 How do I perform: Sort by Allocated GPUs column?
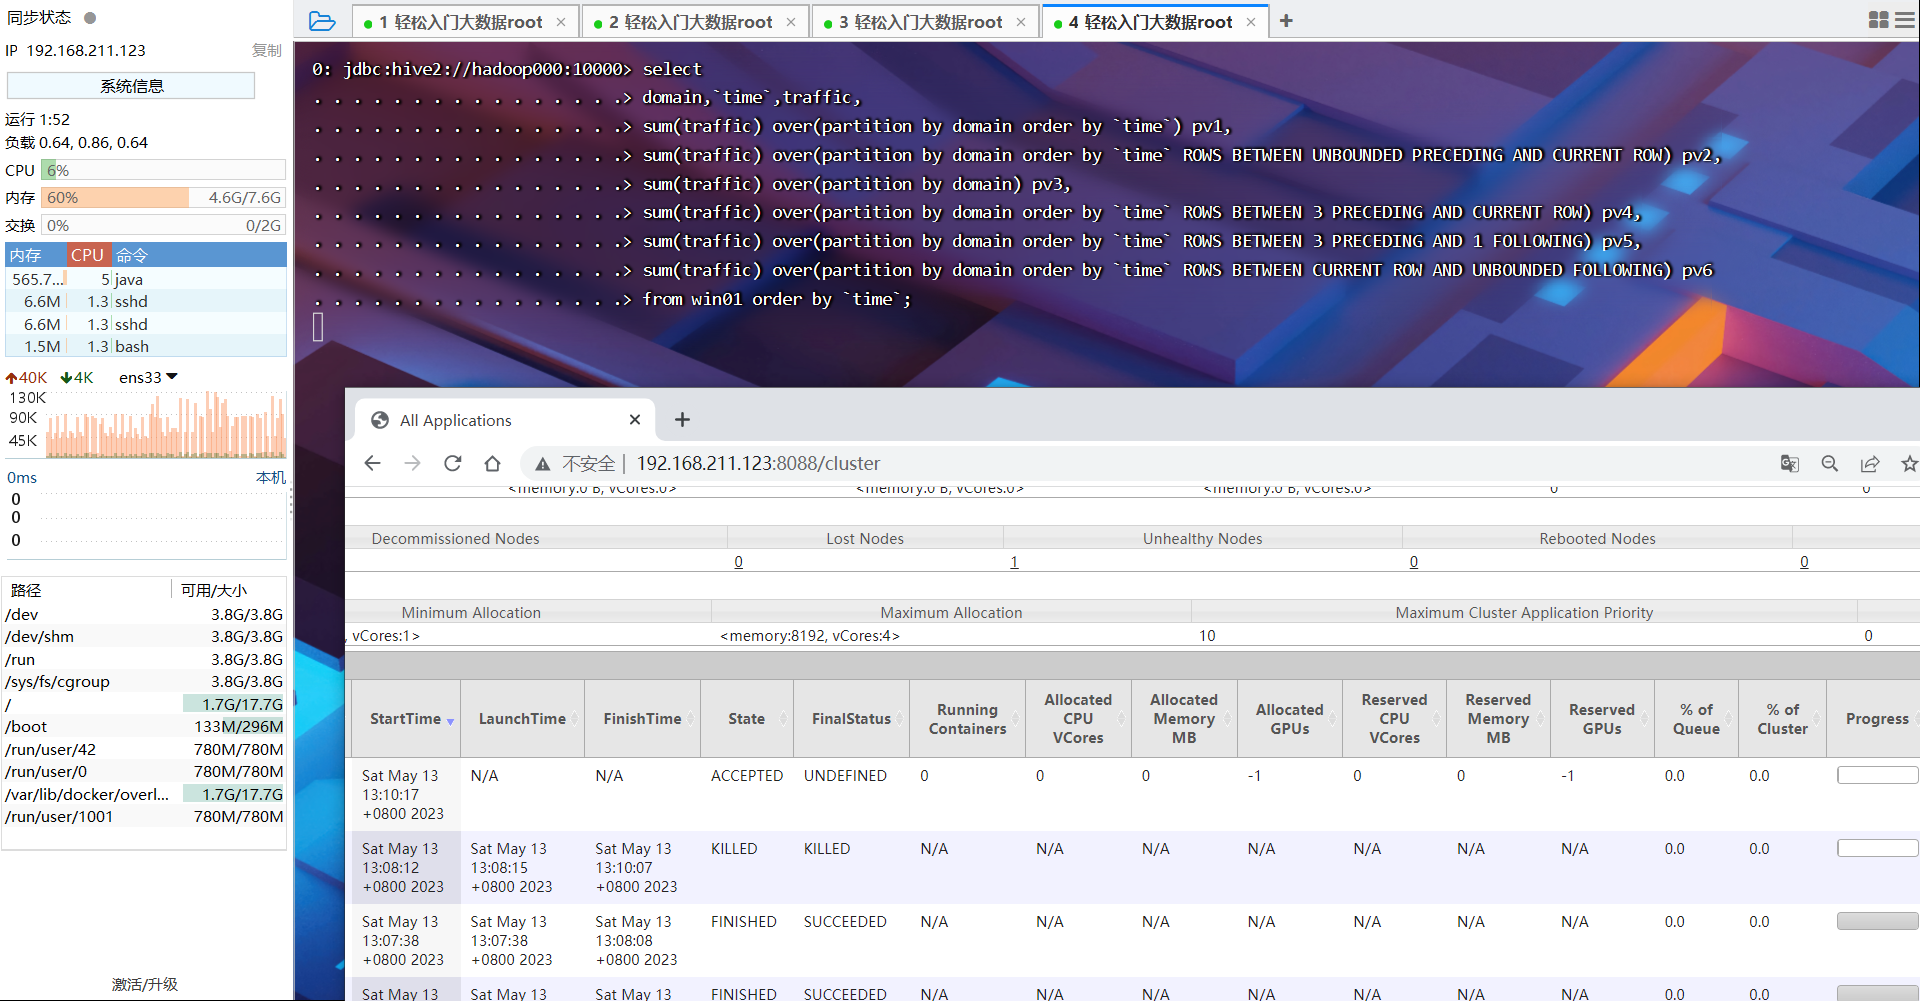click(1289, 719)
